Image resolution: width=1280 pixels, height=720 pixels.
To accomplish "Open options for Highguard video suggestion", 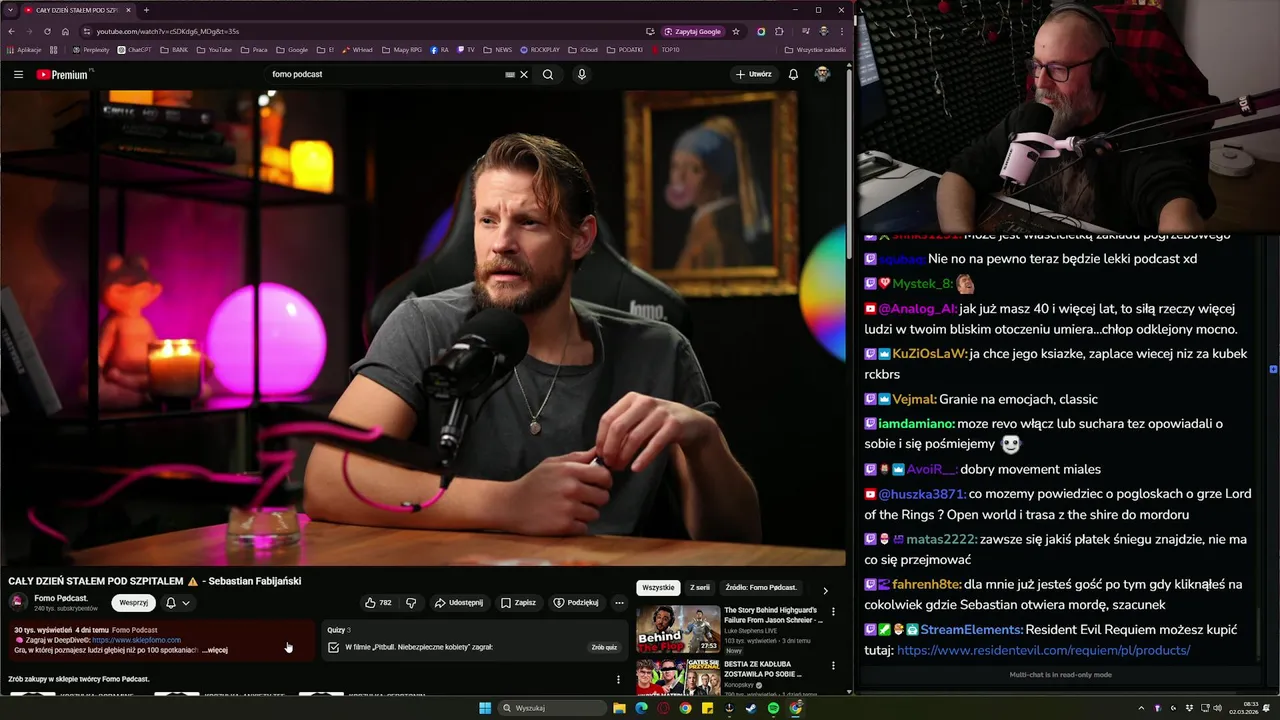I will click(x=833, y=612).
